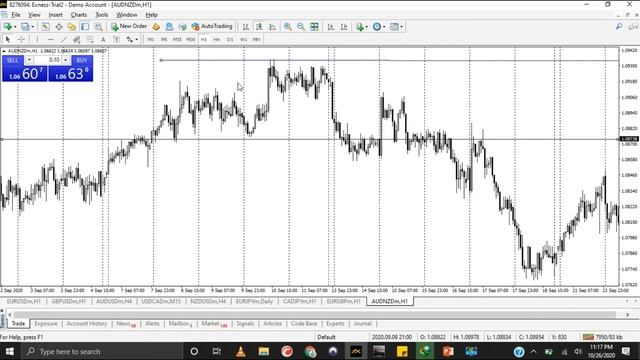Screen dimensions: 640x360
Task: Switch timeframe to M1
Action: click(151, 40)
